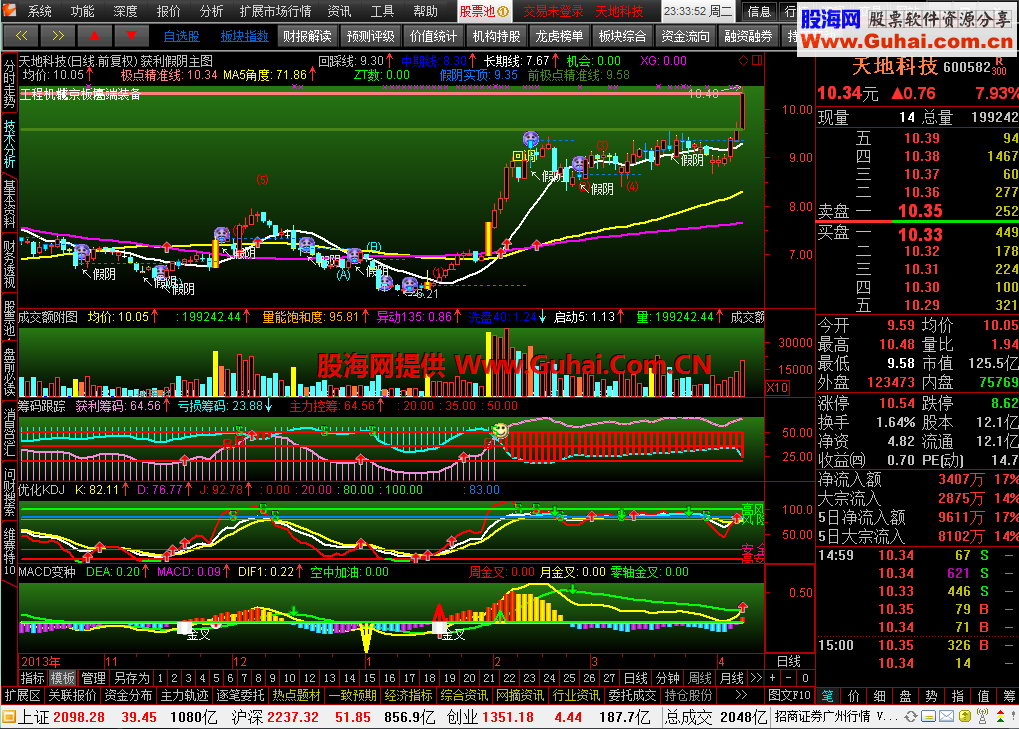Expand more info tabs with >> after 持仓股份
The height and width of the screenshot is (729, 1019).
click(x=741, y=695)
